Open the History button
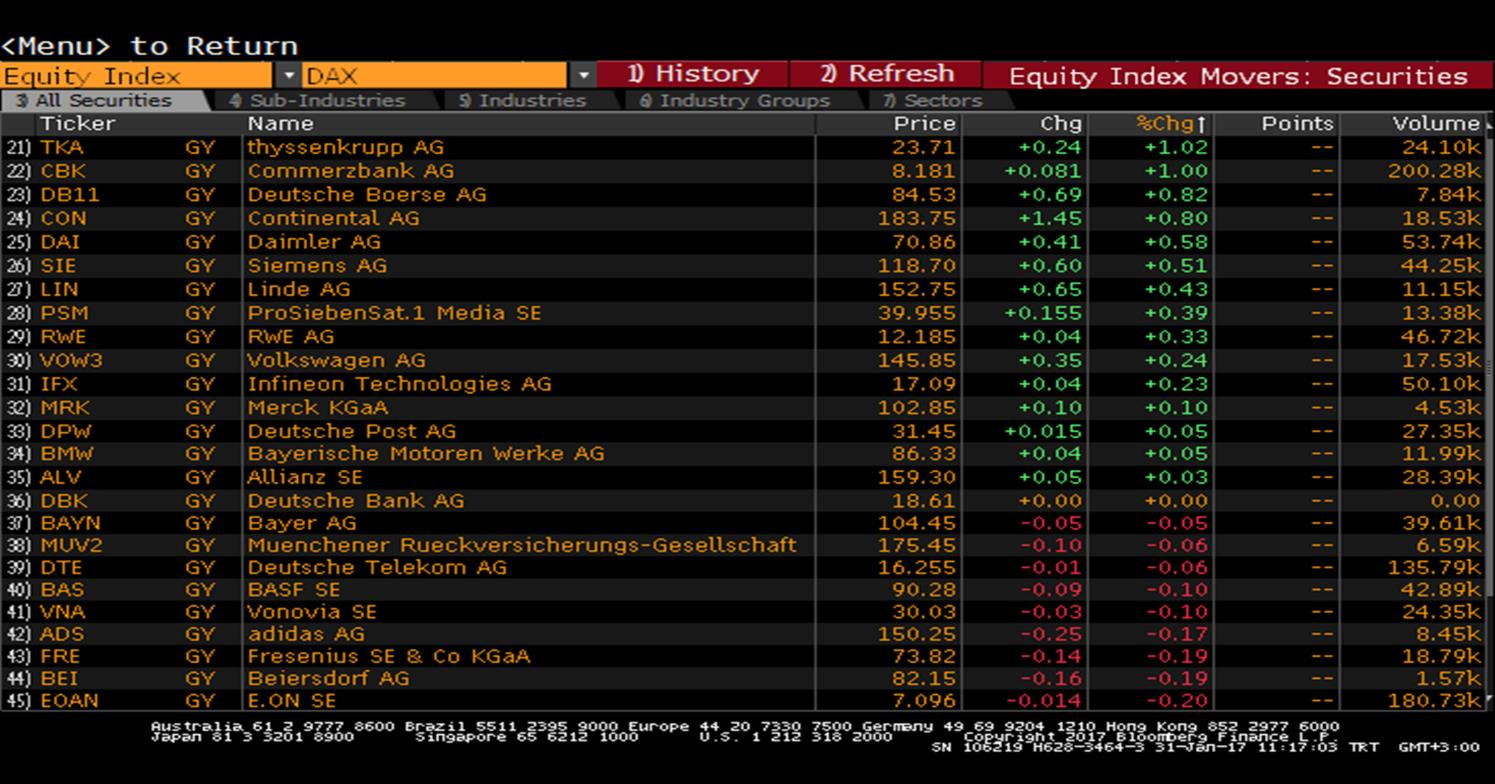 pos(693,75)
